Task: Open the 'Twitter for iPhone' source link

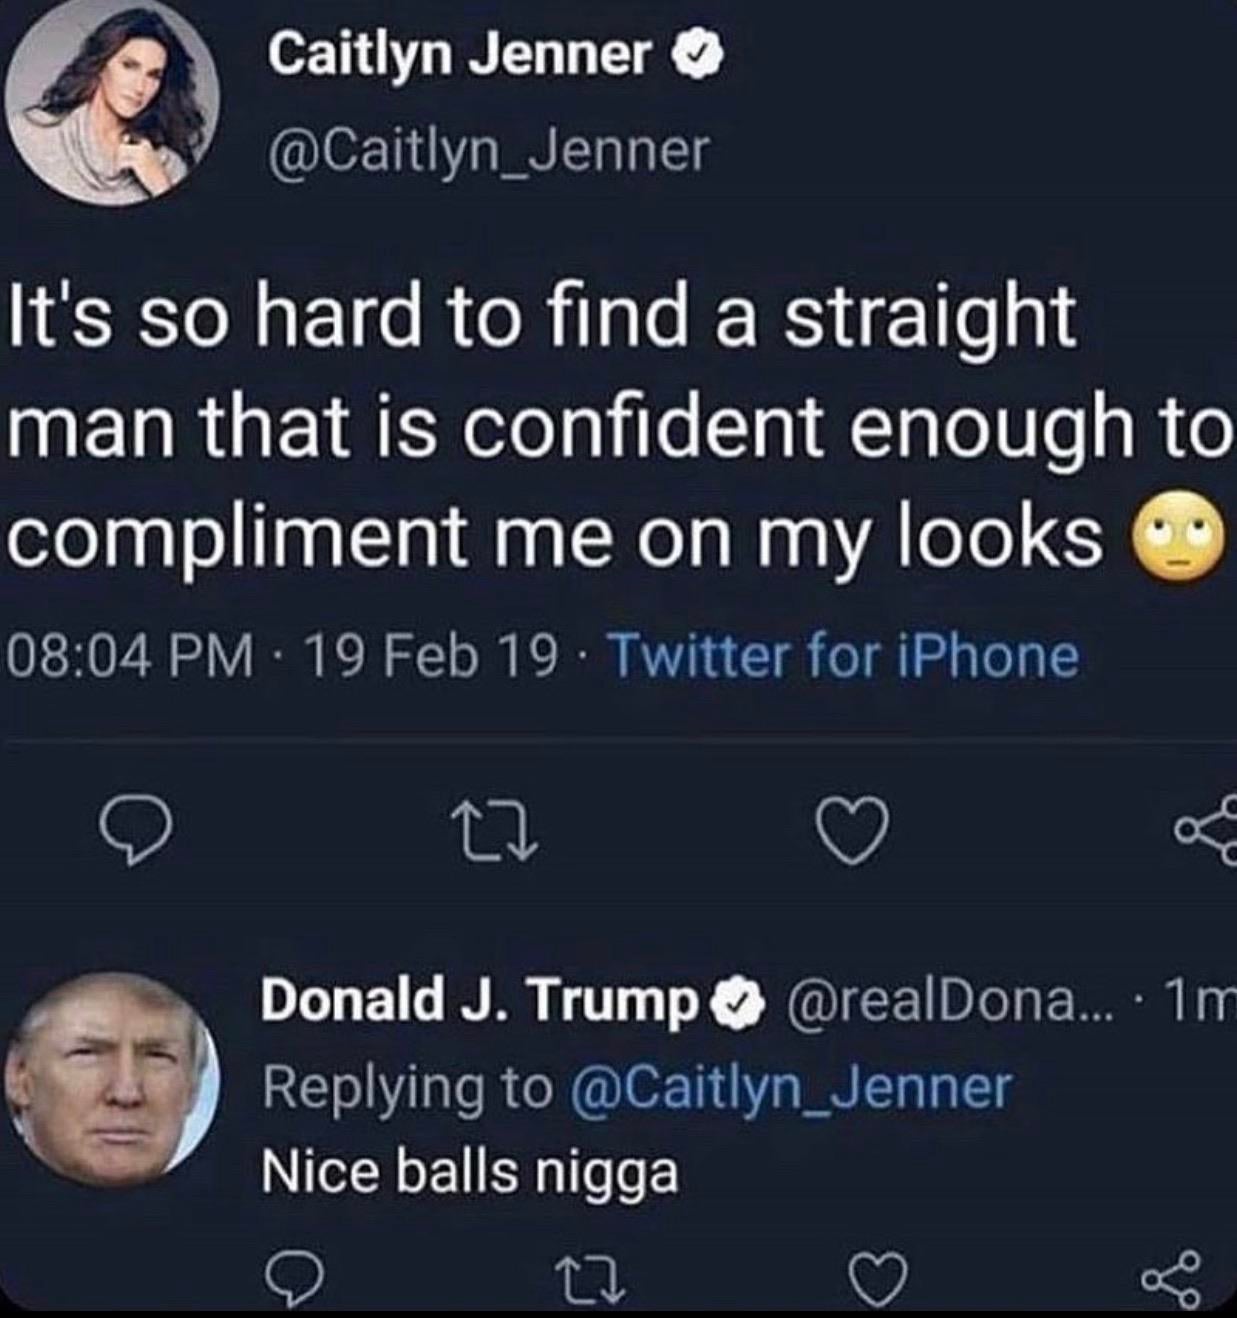Action: [x=844, y=657]
